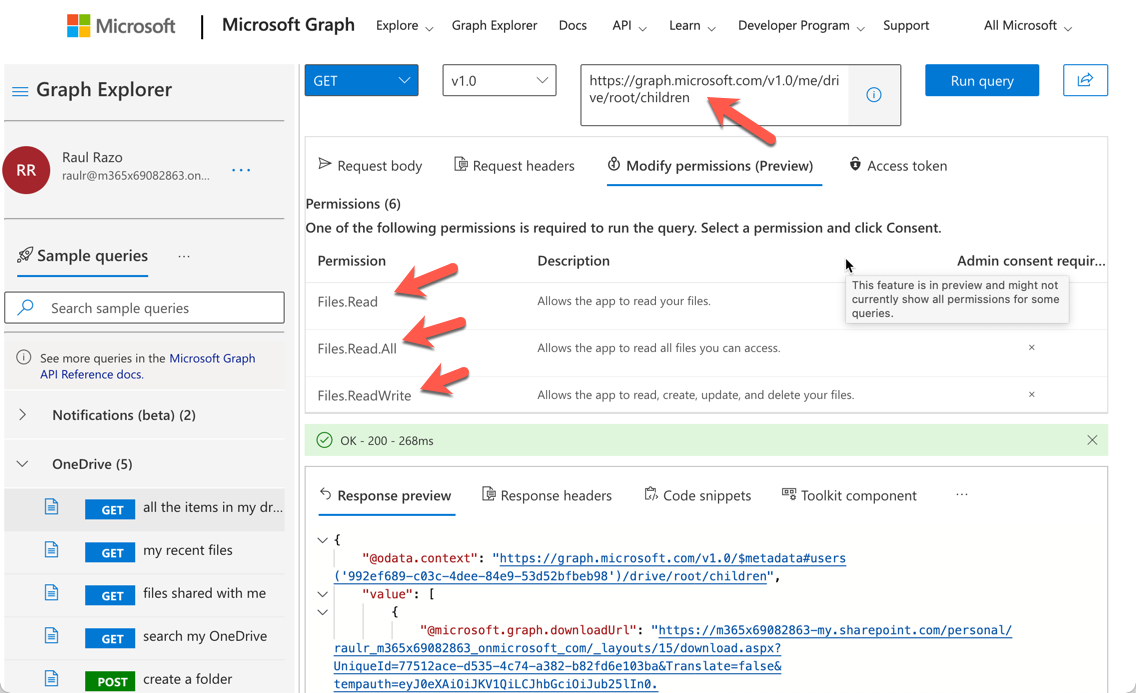
Task: Run the 'my recent files' sample query
Action: tap(145, 552)
